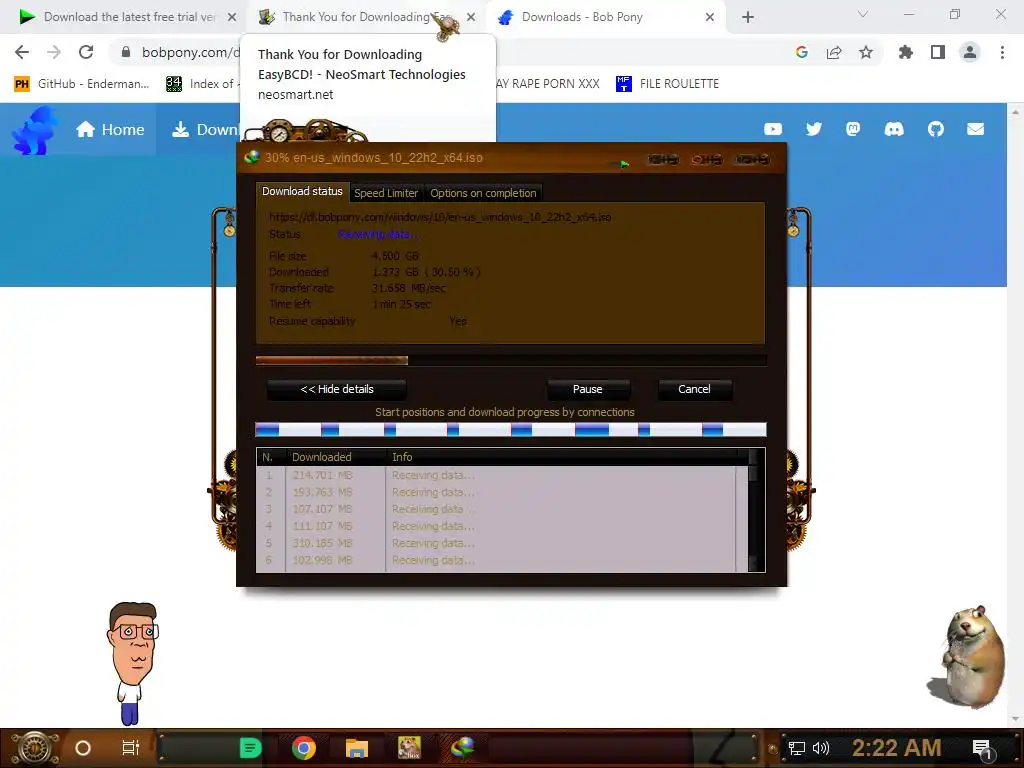Go back to the previous page
This screenshot has width=1024, height=768.
click(x=22, y=52)
